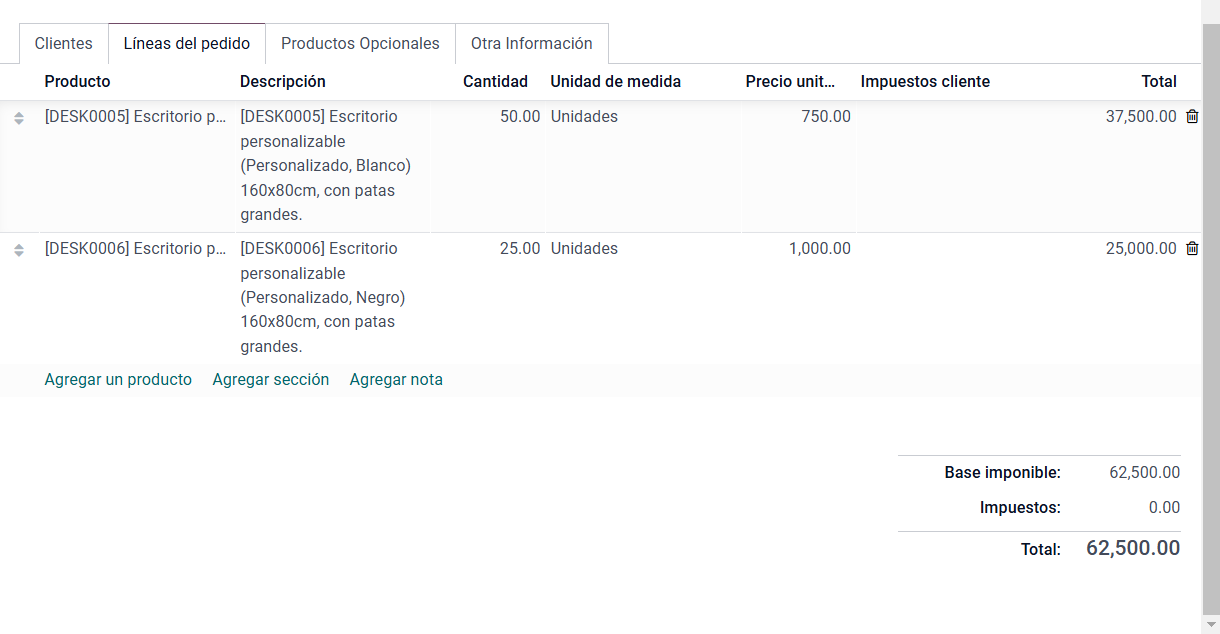The image size is (1220, 634).
Task: Open the Clientes tab
Action: click(63, 44)
